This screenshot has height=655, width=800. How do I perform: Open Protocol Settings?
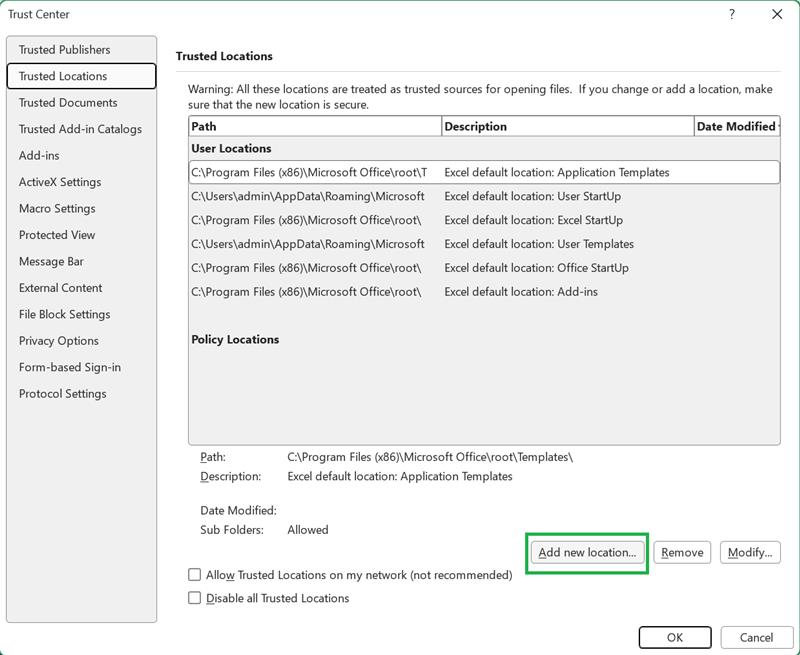(x=81, y=394)
